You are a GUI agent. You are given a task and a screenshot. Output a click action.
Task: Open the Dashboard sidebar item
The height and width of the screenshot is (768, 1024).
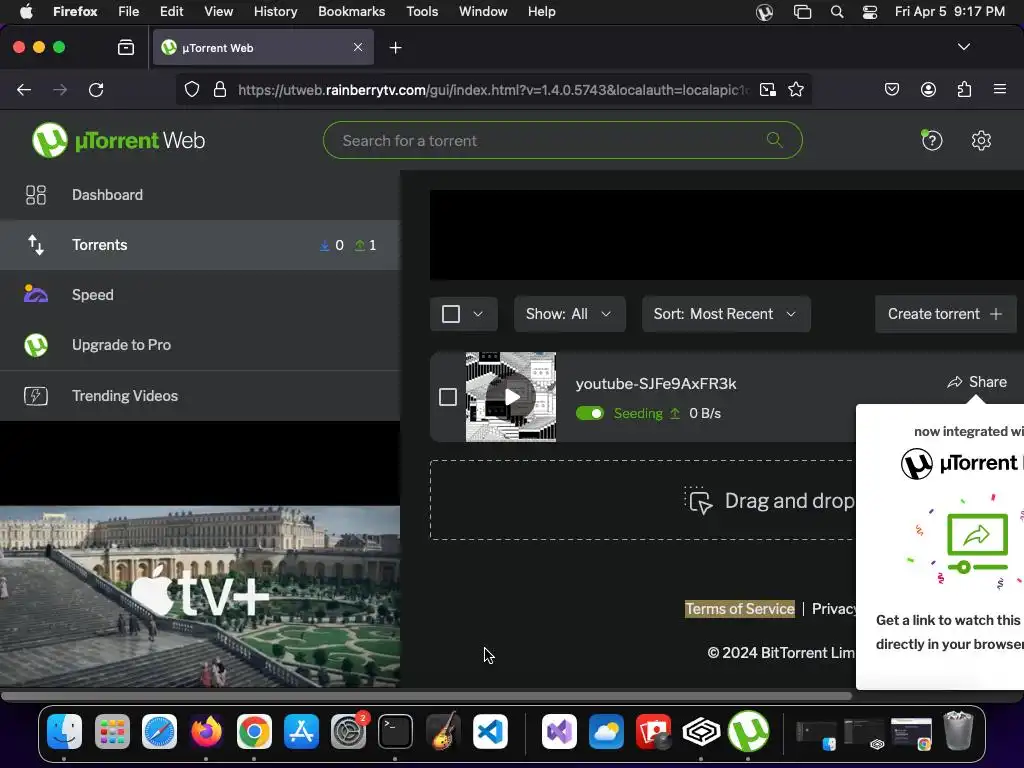(200, 195)
